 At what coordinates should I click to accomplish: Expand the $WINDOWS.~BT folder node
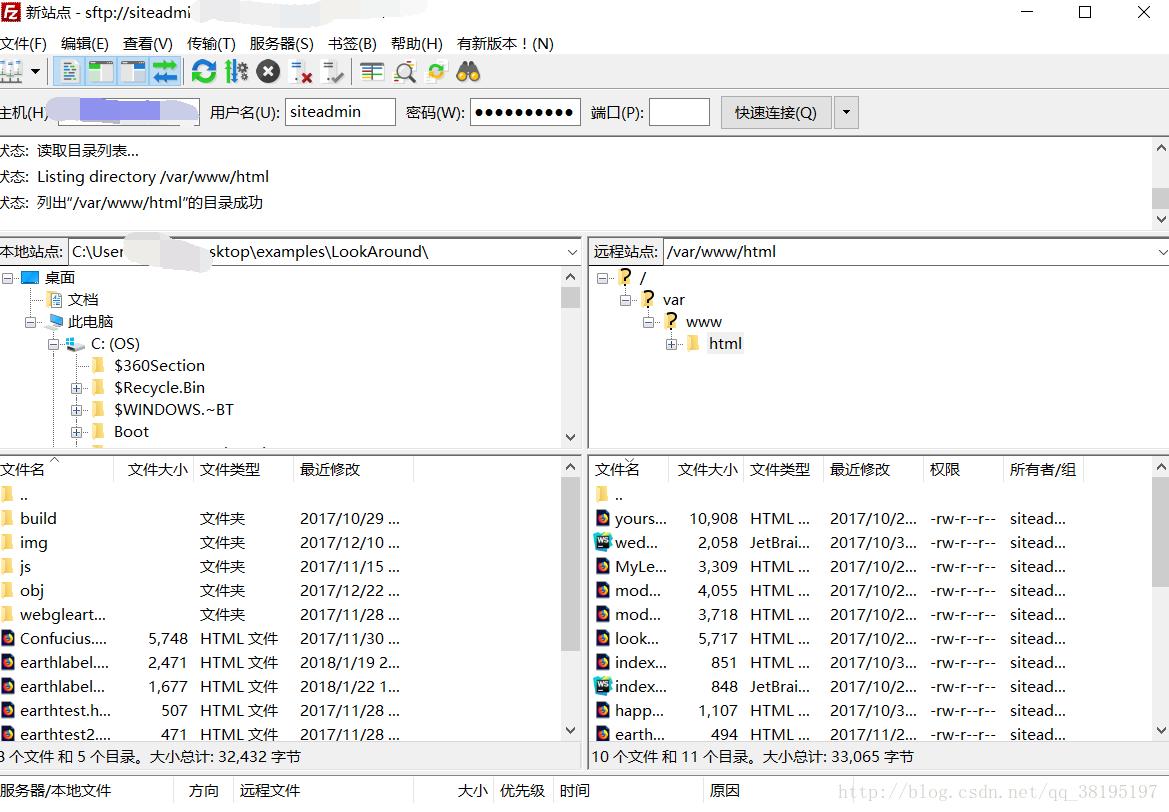pos(76,410)
